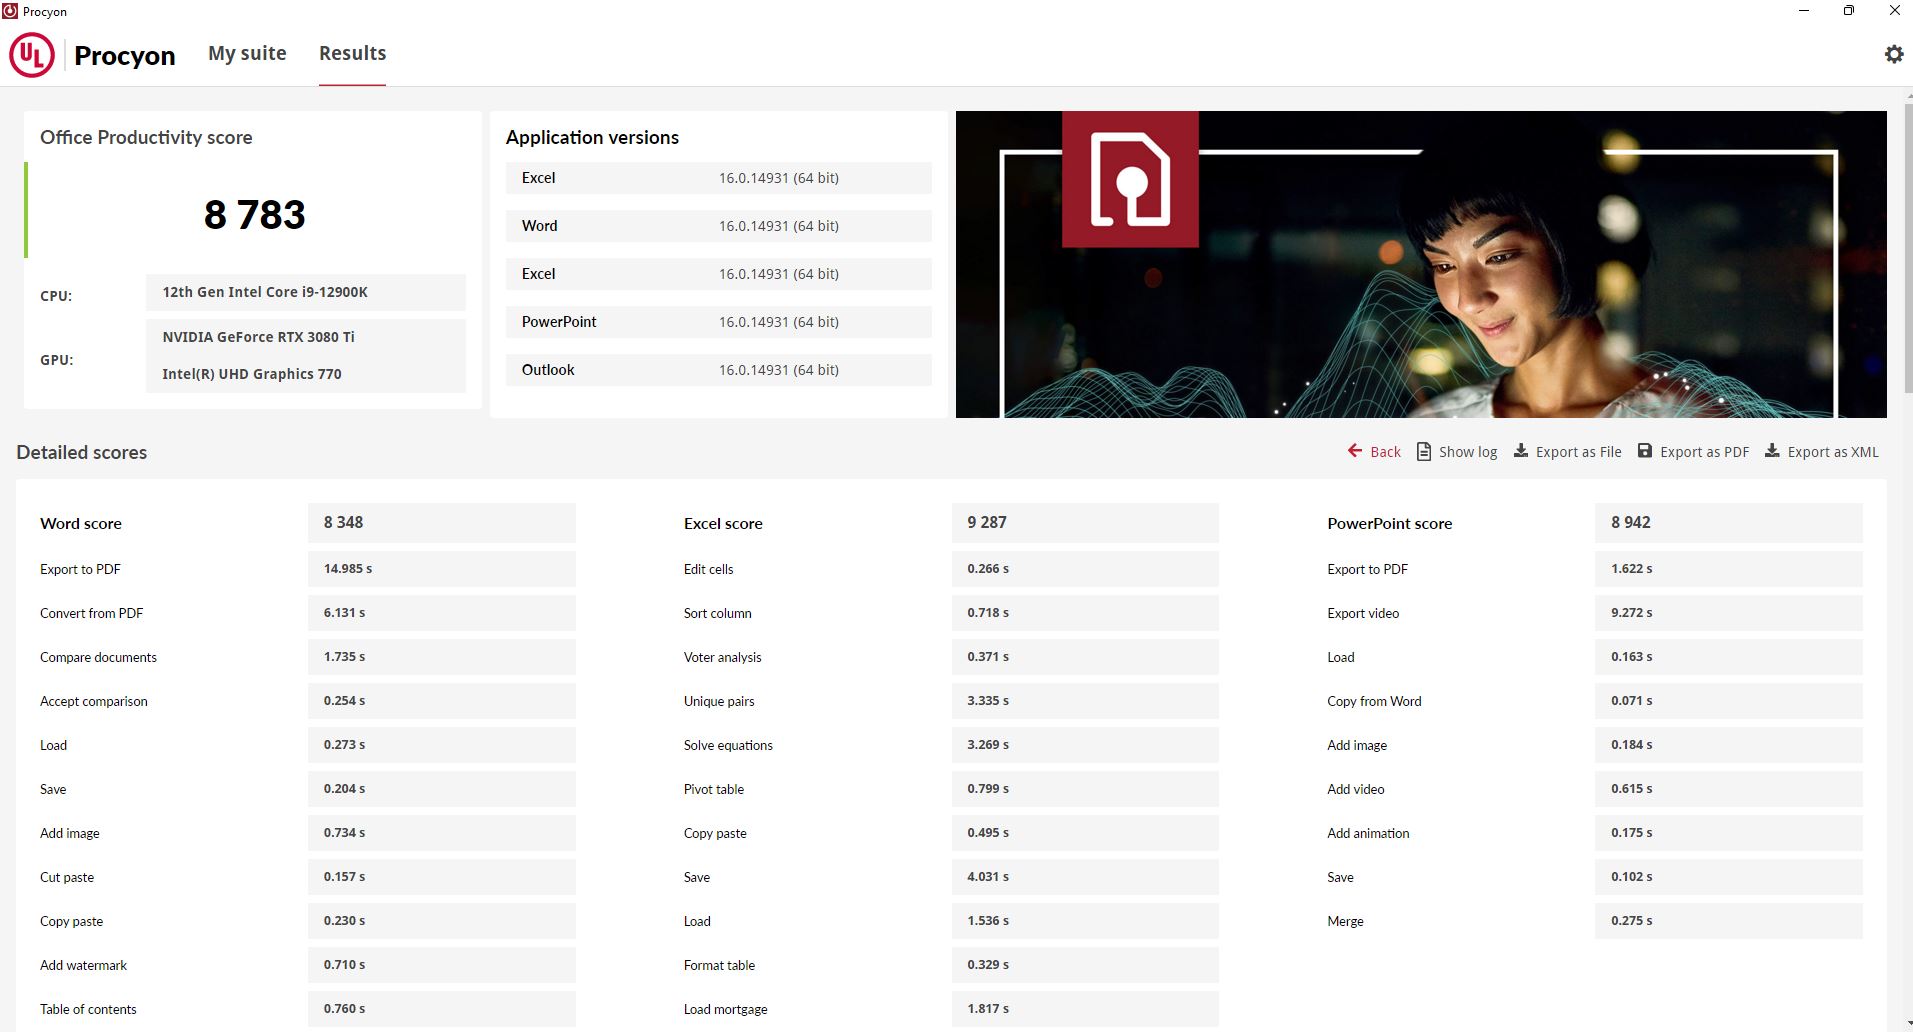Click the Word score value 8 348
The height and width of the screenshot is (1032, 1913).
tap(442, 523)
